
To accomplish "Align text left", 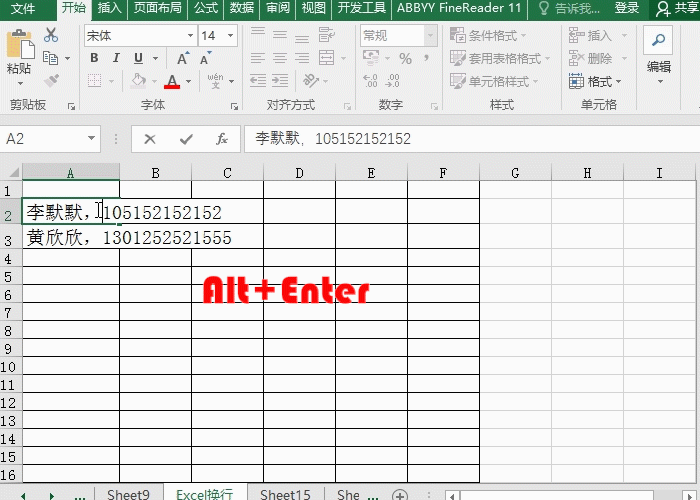I will 258,58.
